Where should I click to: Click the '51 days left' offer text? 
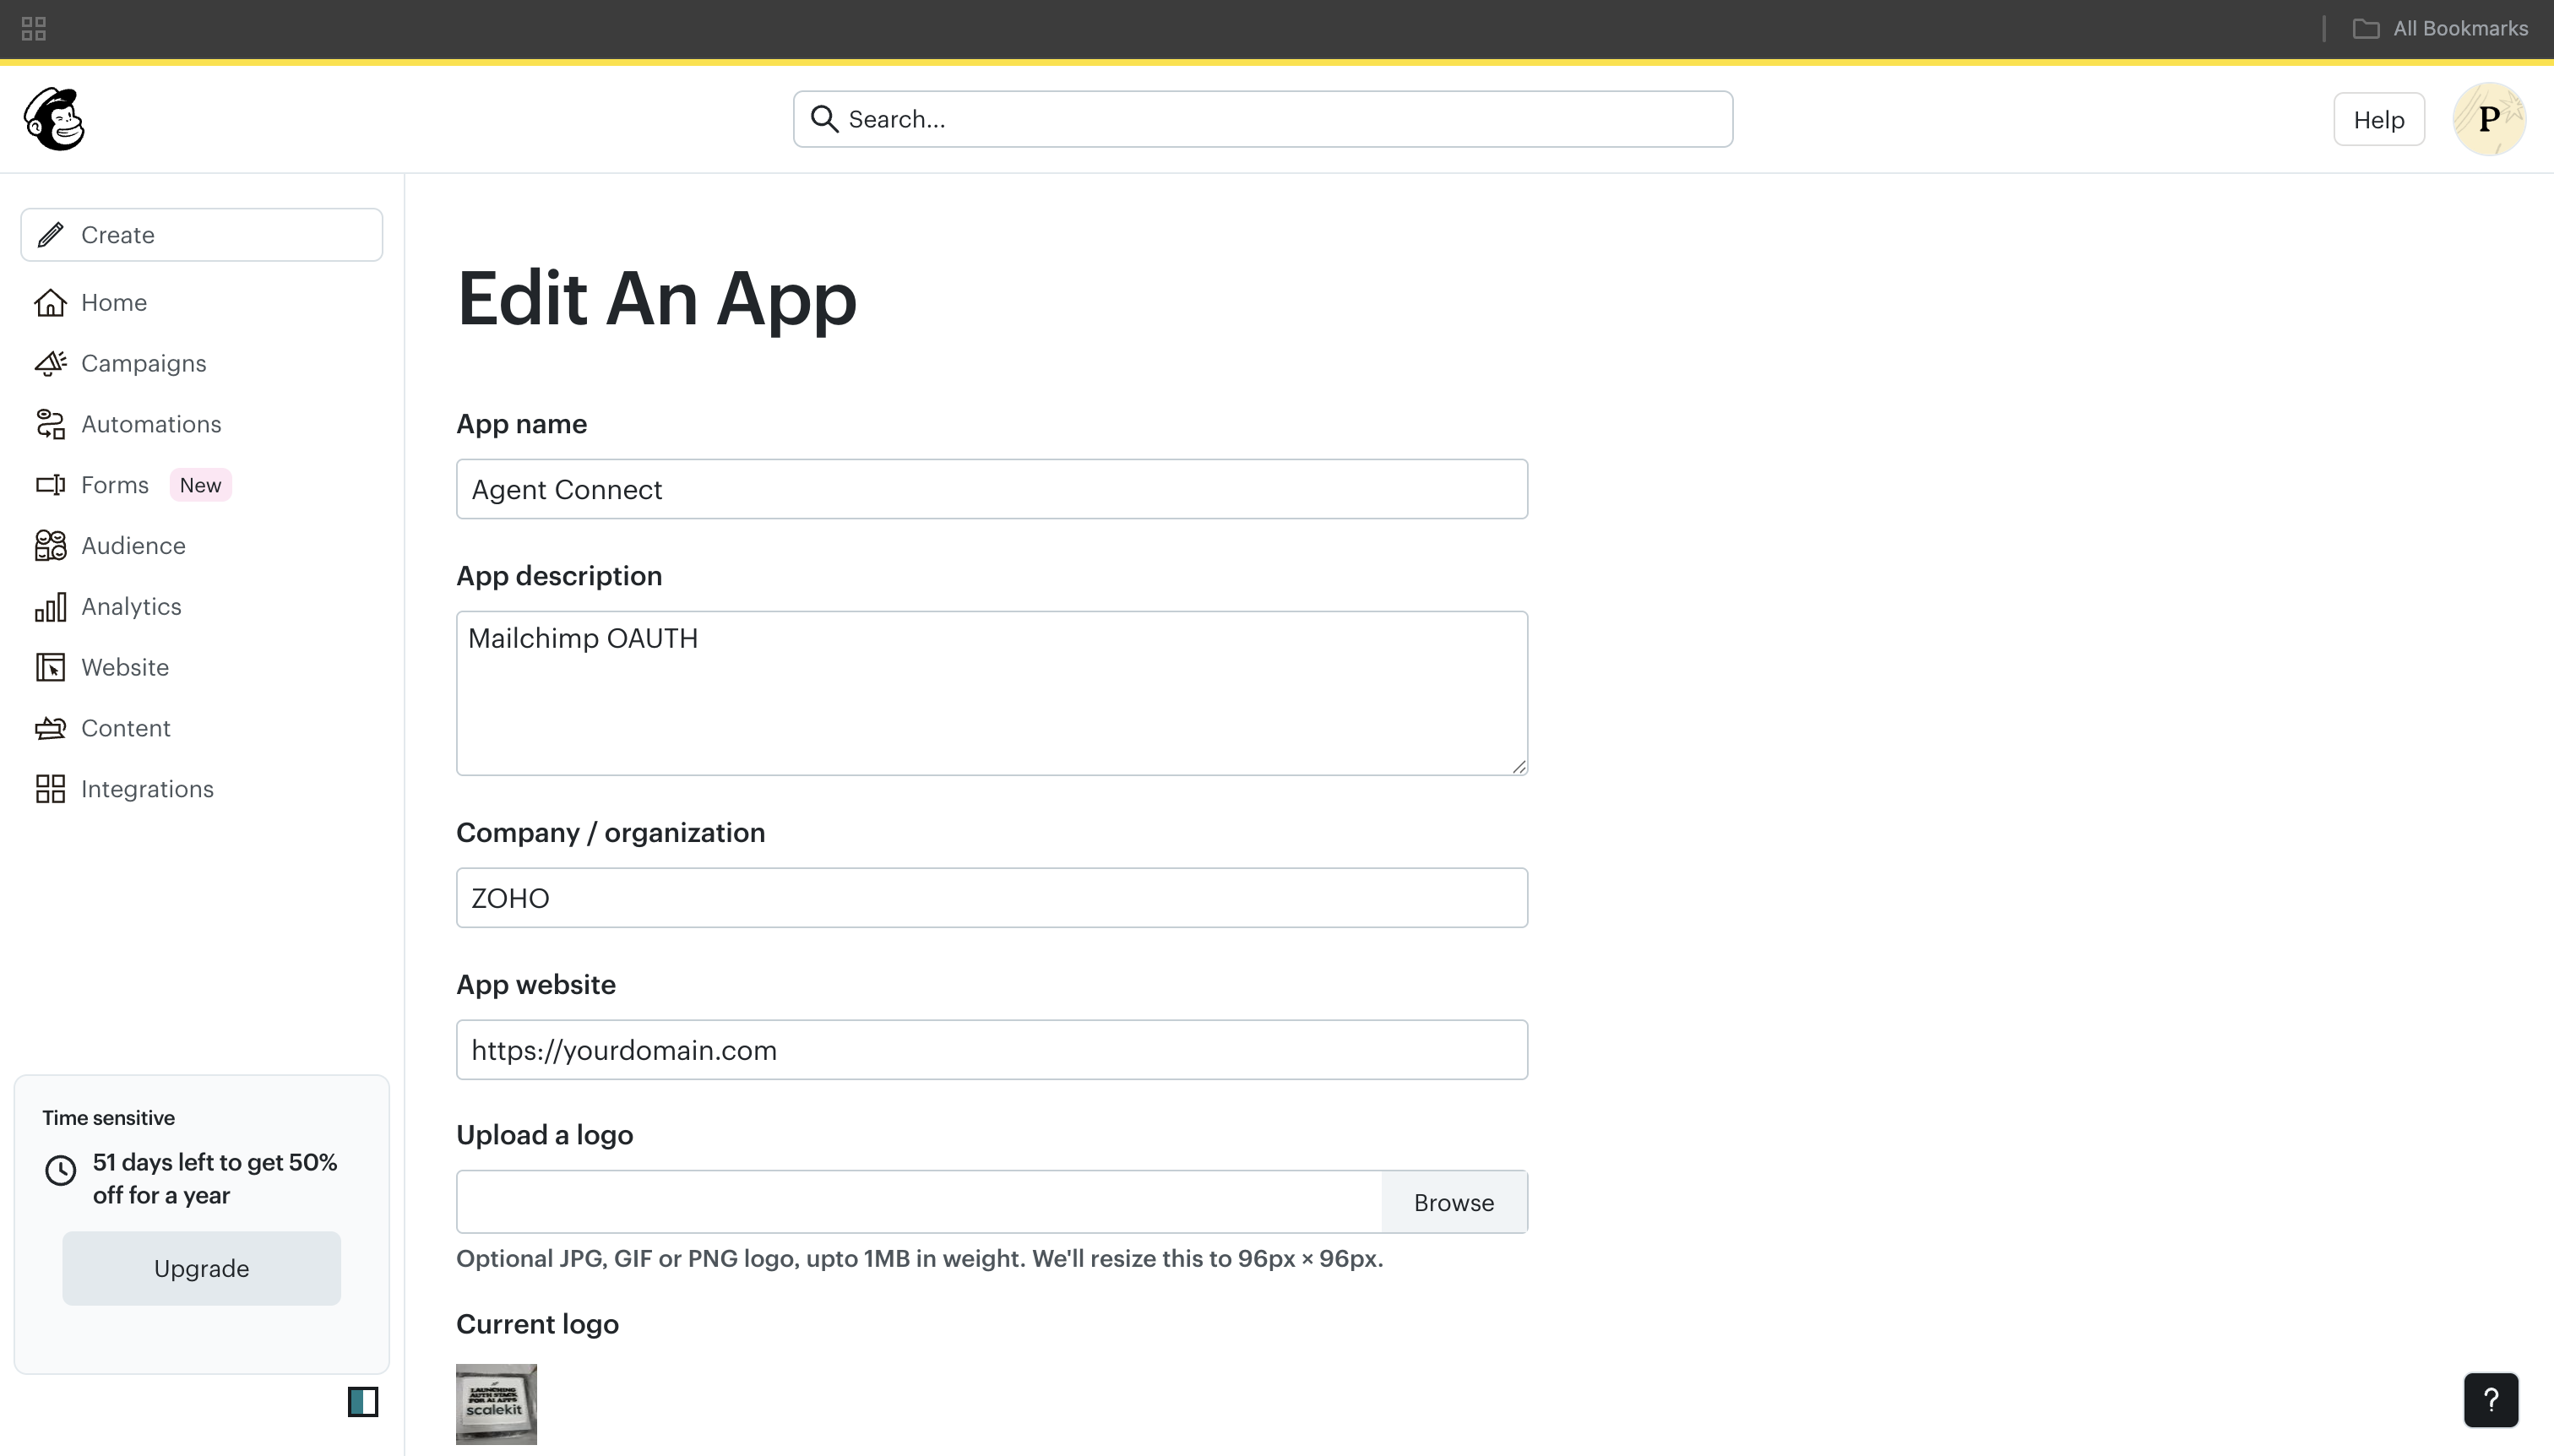215,1178
